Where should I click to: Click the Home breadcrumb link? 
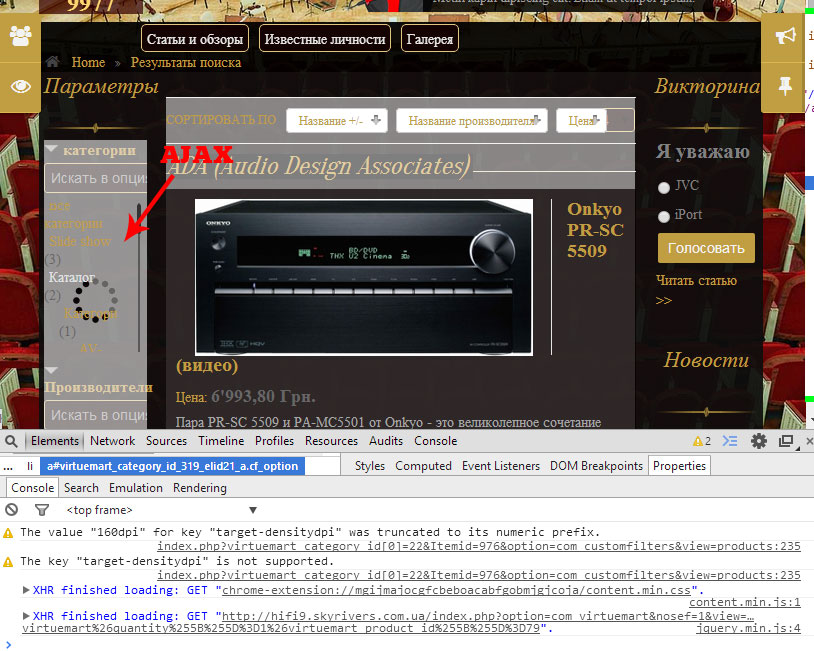coord(88,62)
